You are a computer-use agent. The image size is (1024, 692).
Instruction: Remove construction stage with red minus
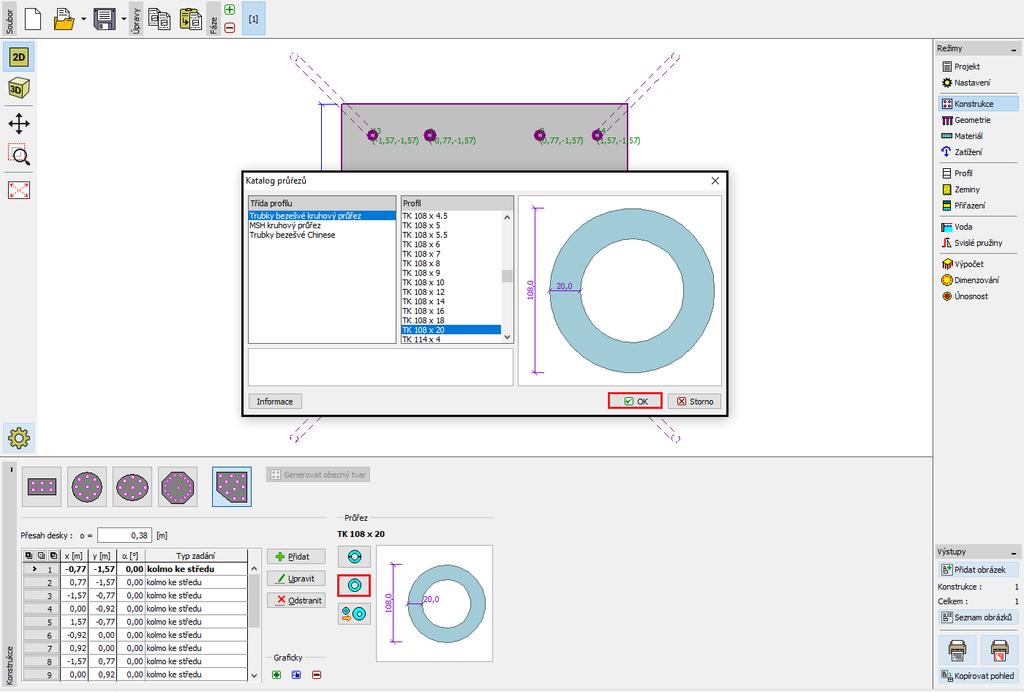pos(229,27)
